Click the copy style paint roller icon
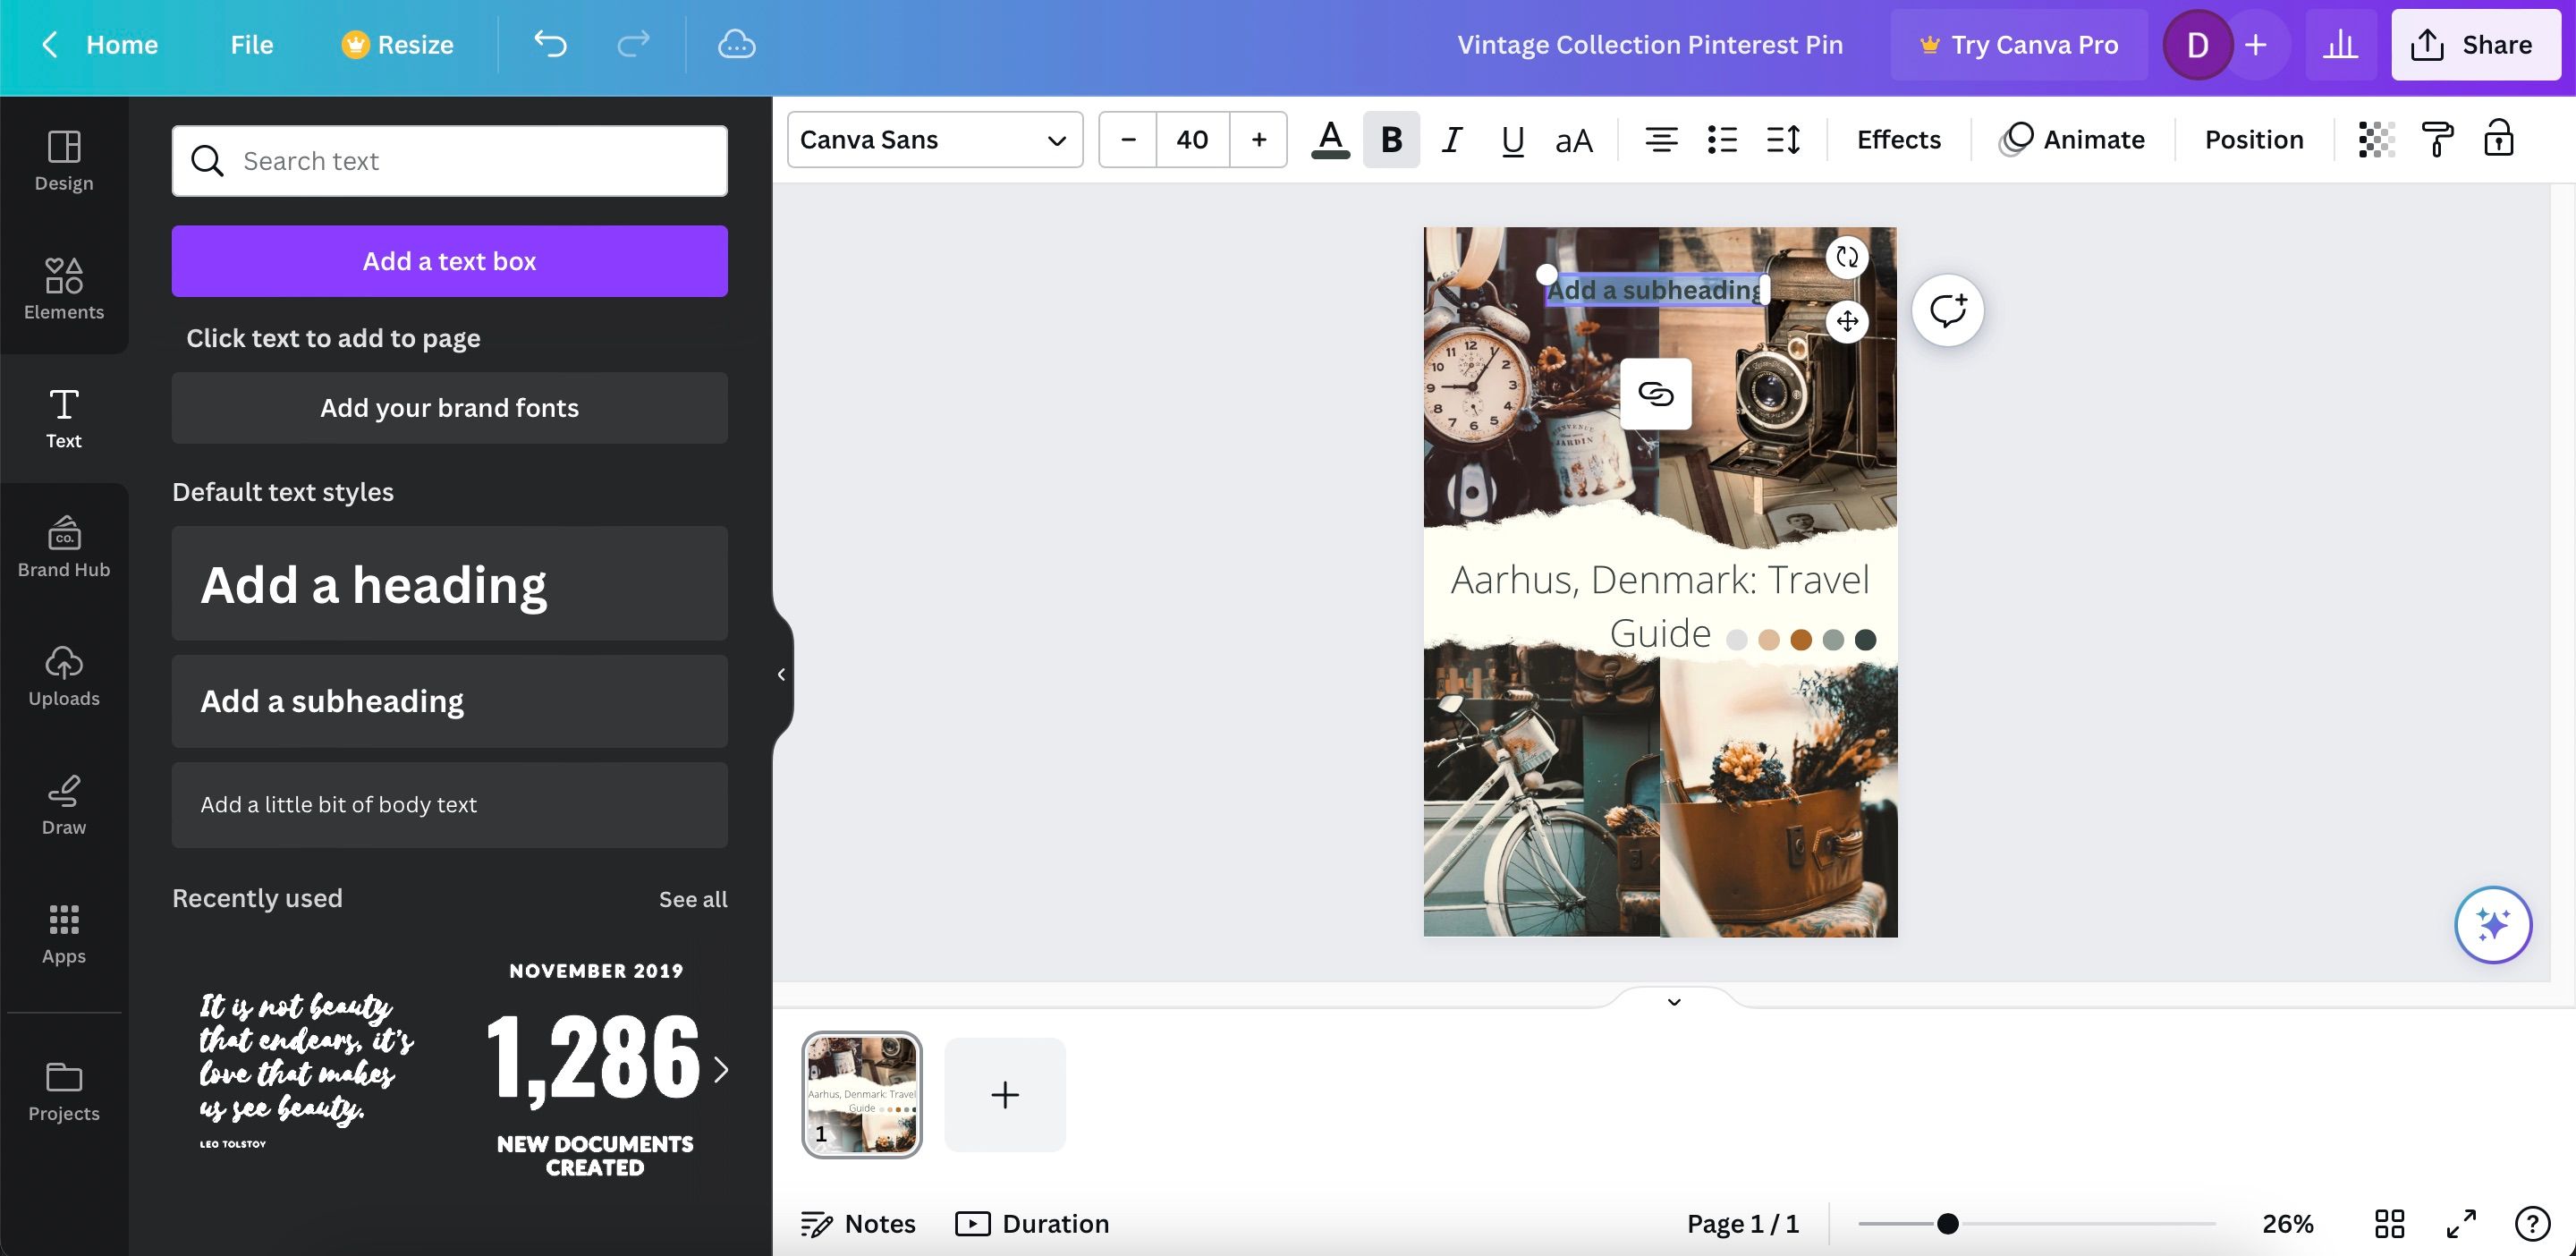The height and width of the screenshot is (1256, 2576). click(2437, 139)
